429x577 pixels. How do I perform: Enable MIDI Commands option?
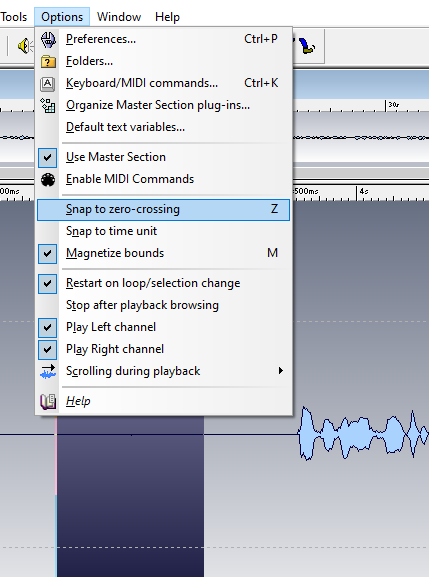pyautogui.click(x=163, y=179)
